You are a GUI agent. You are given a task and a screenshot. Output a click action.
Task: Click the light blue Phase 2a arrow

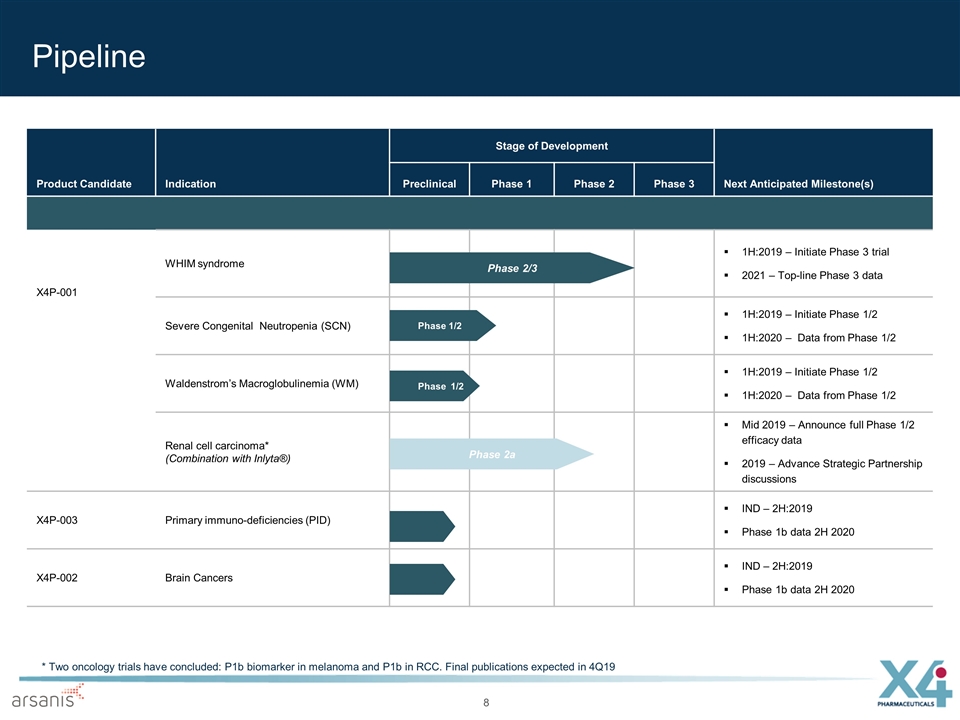point(490,455)
